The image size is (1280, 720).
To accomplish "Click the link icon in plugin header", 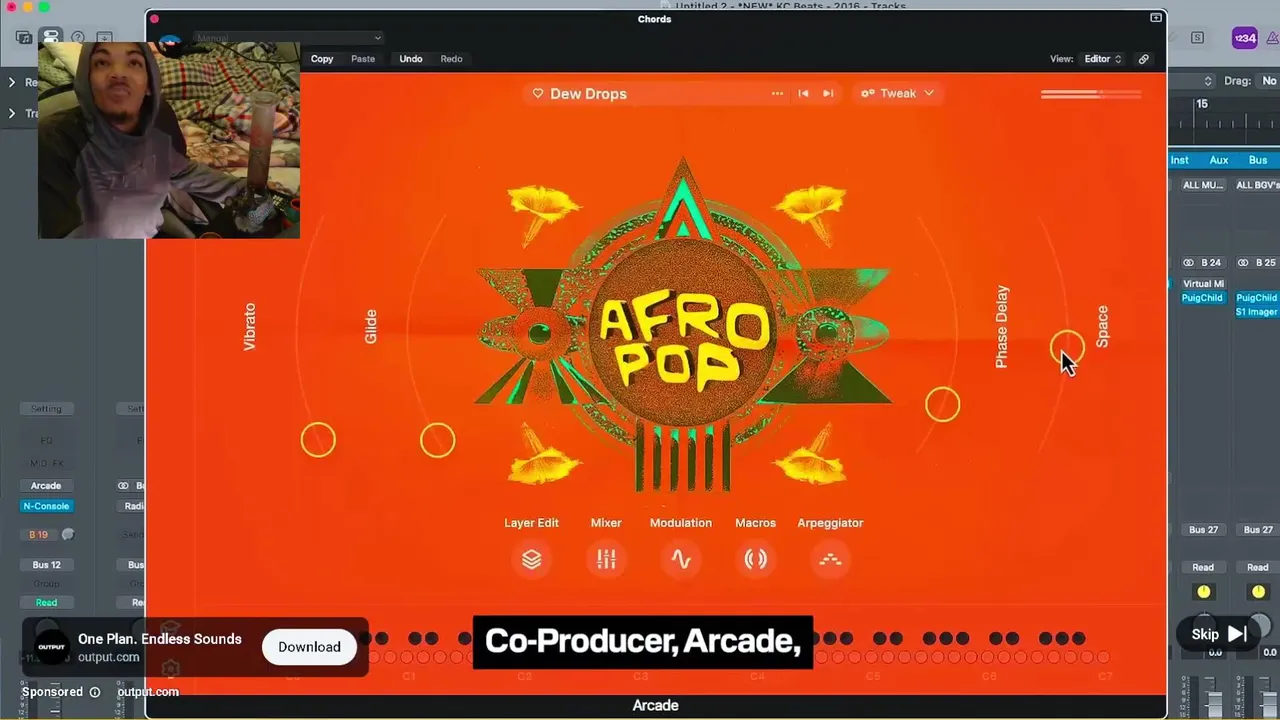I will 1144,59.
